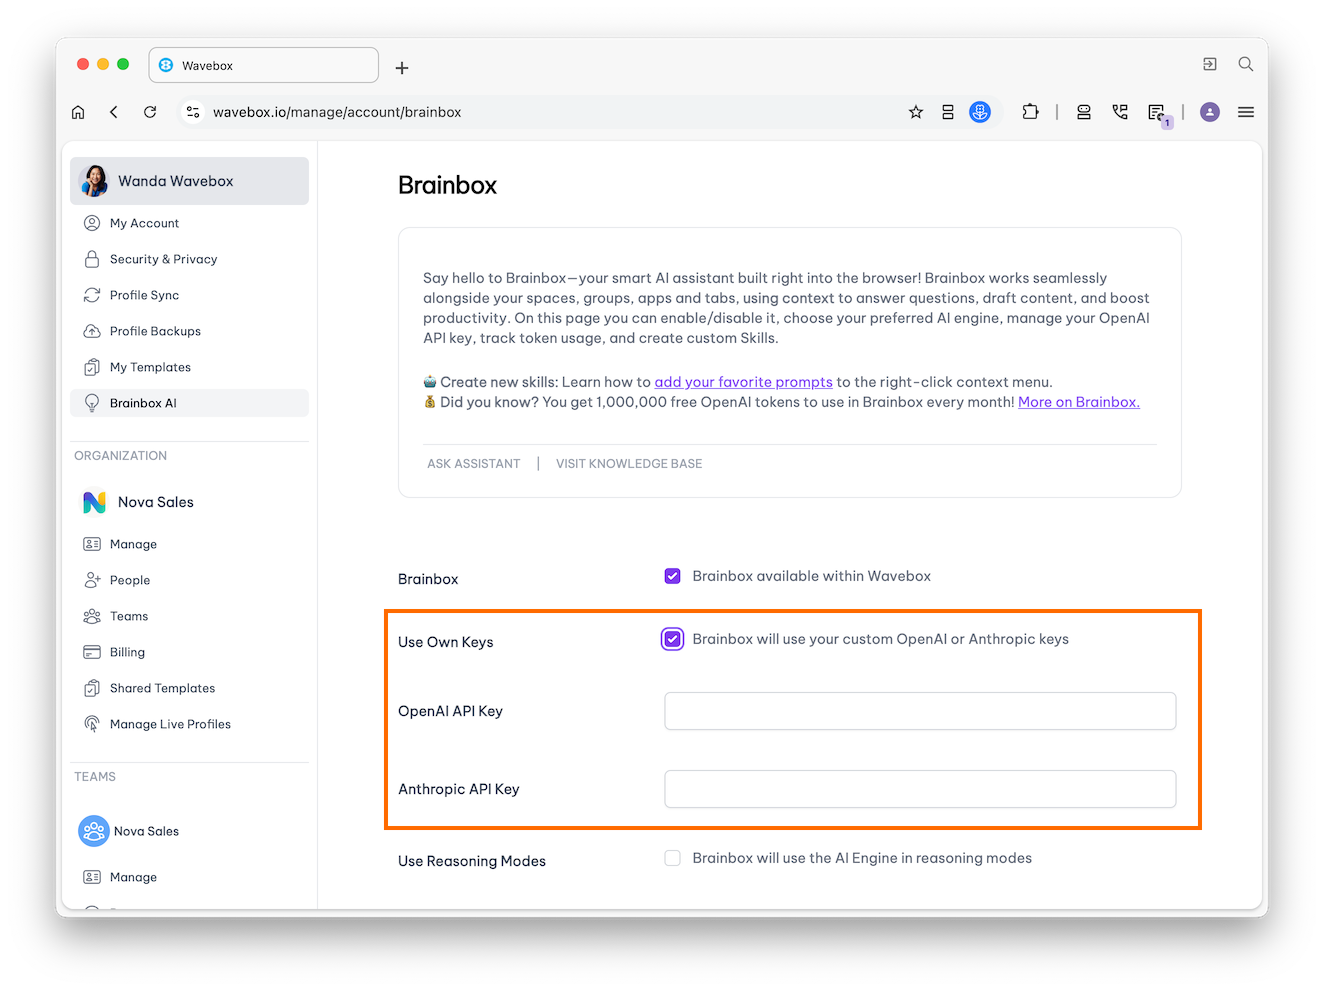The width and height of the screenshot is (1324, 991).
Task: Click the ORGANIZATION section label
Action: tap(121, 455)
